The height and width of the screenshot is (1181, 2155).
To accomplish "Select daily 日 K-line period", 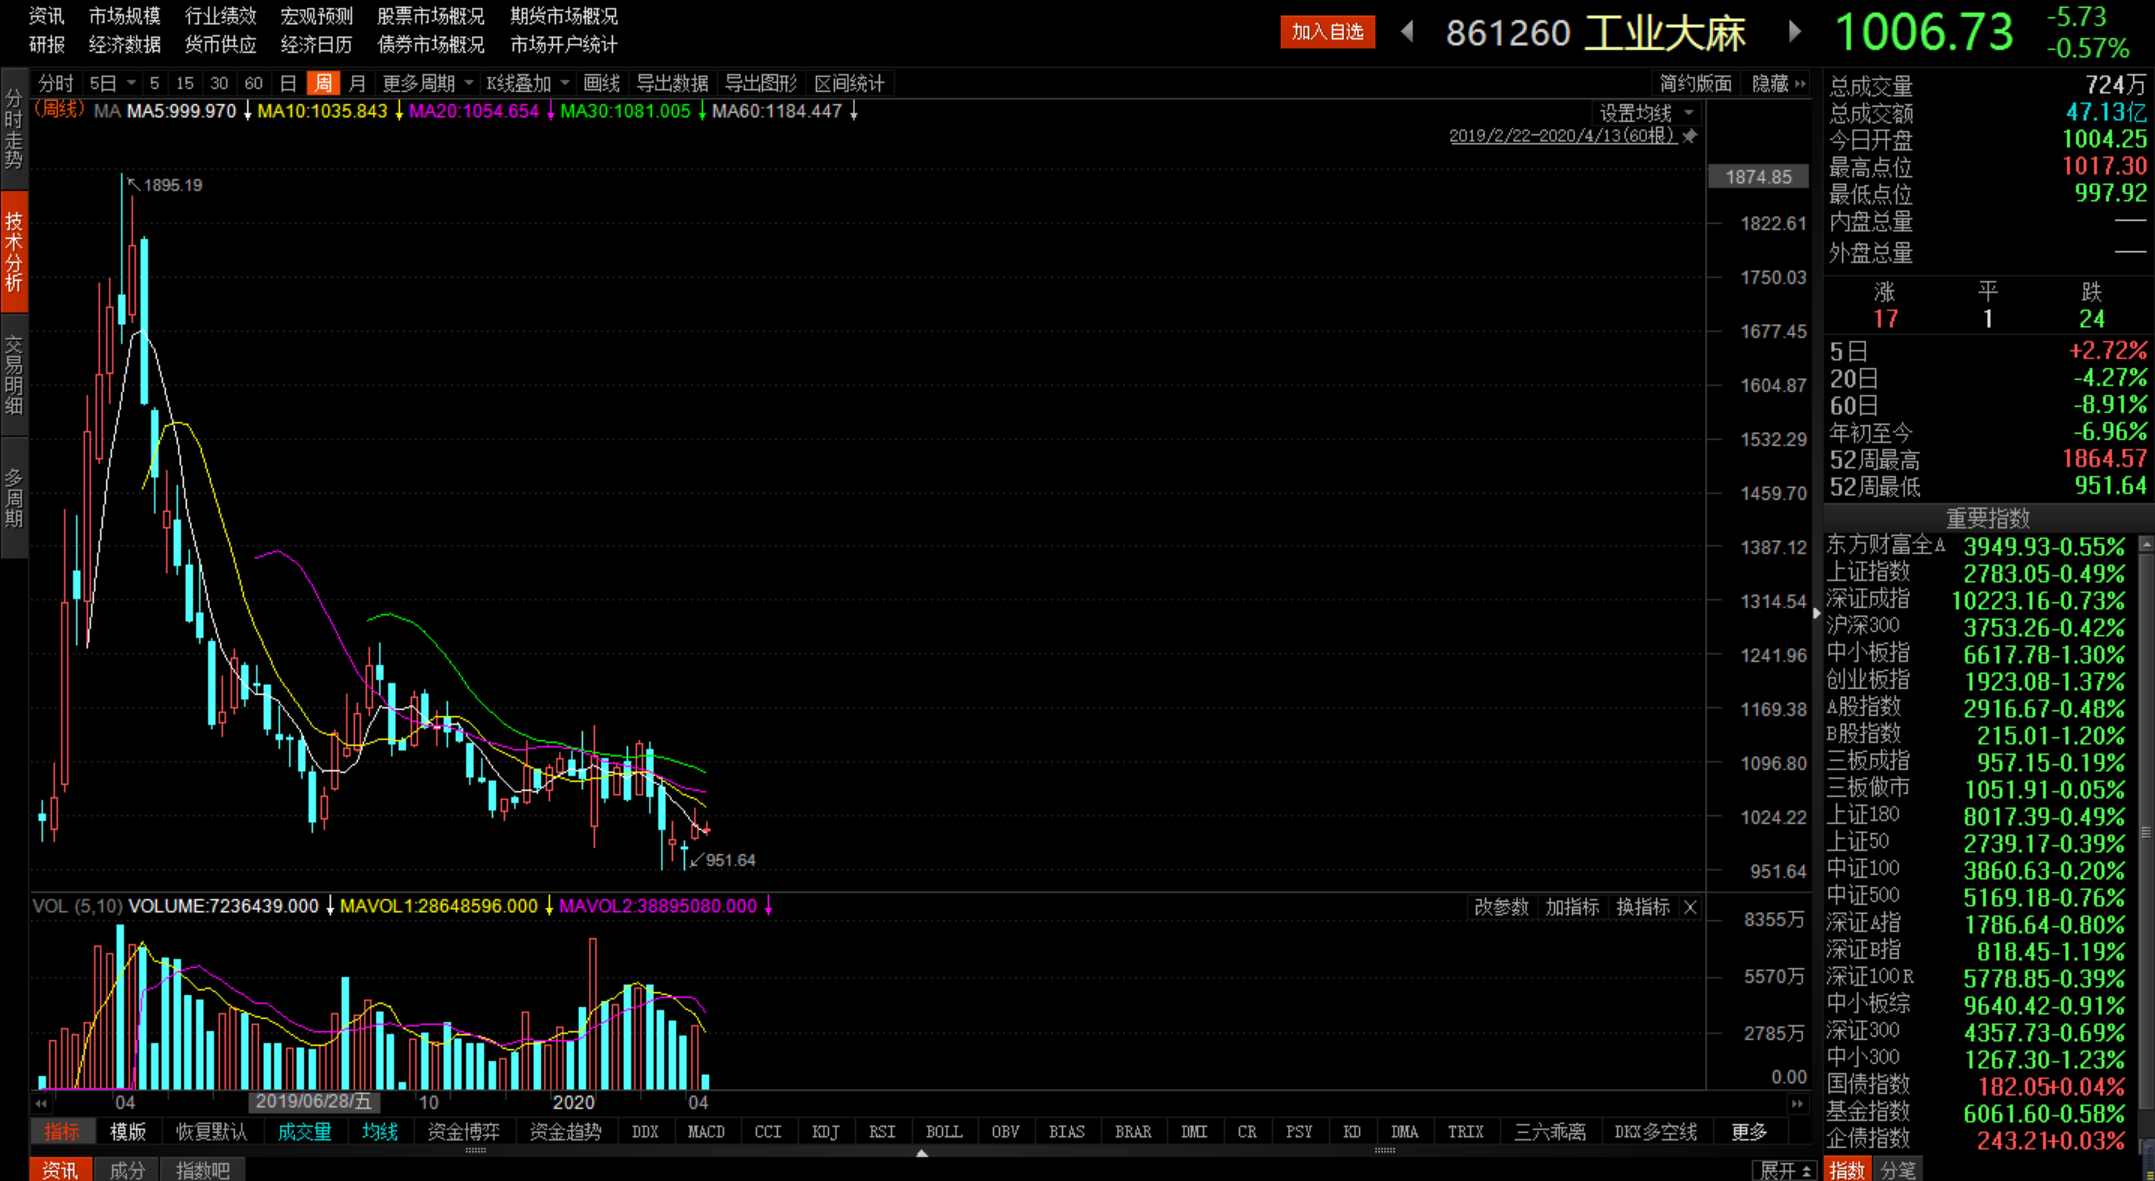I will 288,83.
